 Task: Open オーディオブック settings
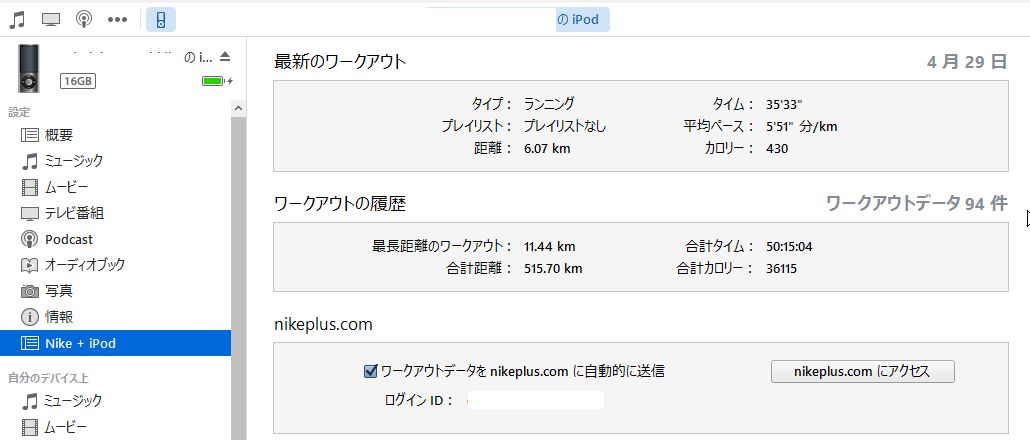click(84, 265)
